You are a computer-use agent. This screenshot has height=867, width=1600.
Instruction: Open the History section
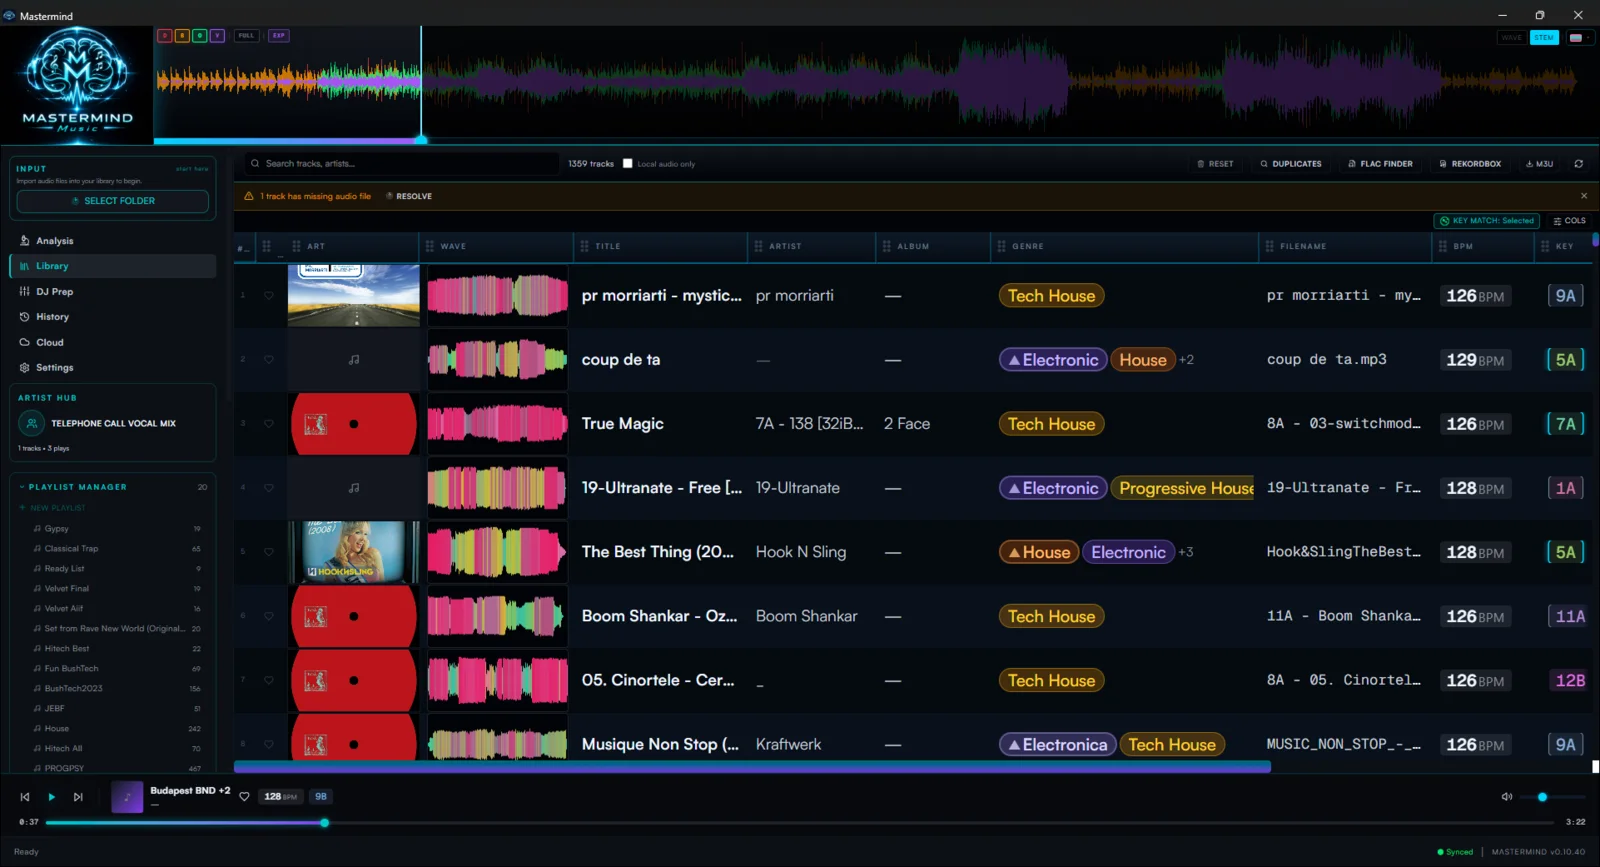pos(112,317)
